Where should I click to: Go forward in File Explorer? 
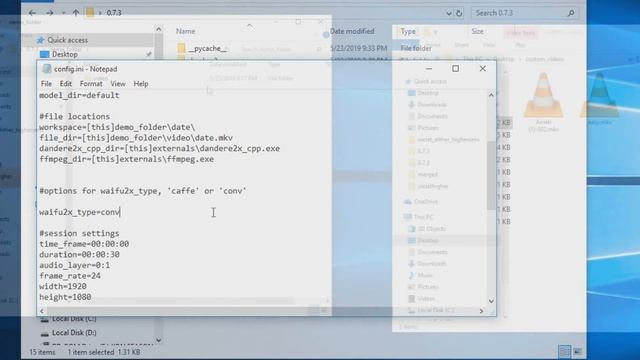pyautogui.click(x=49, y=13)
